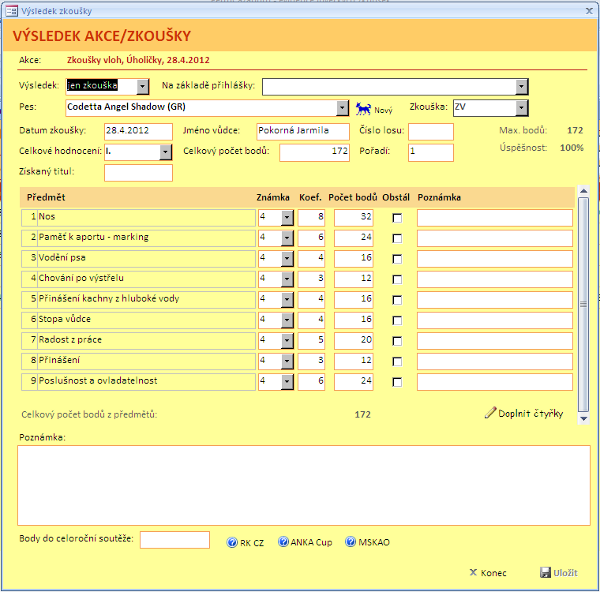Image resolution: width=600 pixels, height=592 pixels.
Task: Tick the Obstál checkbox for Nos
Action: coord(397,218)
